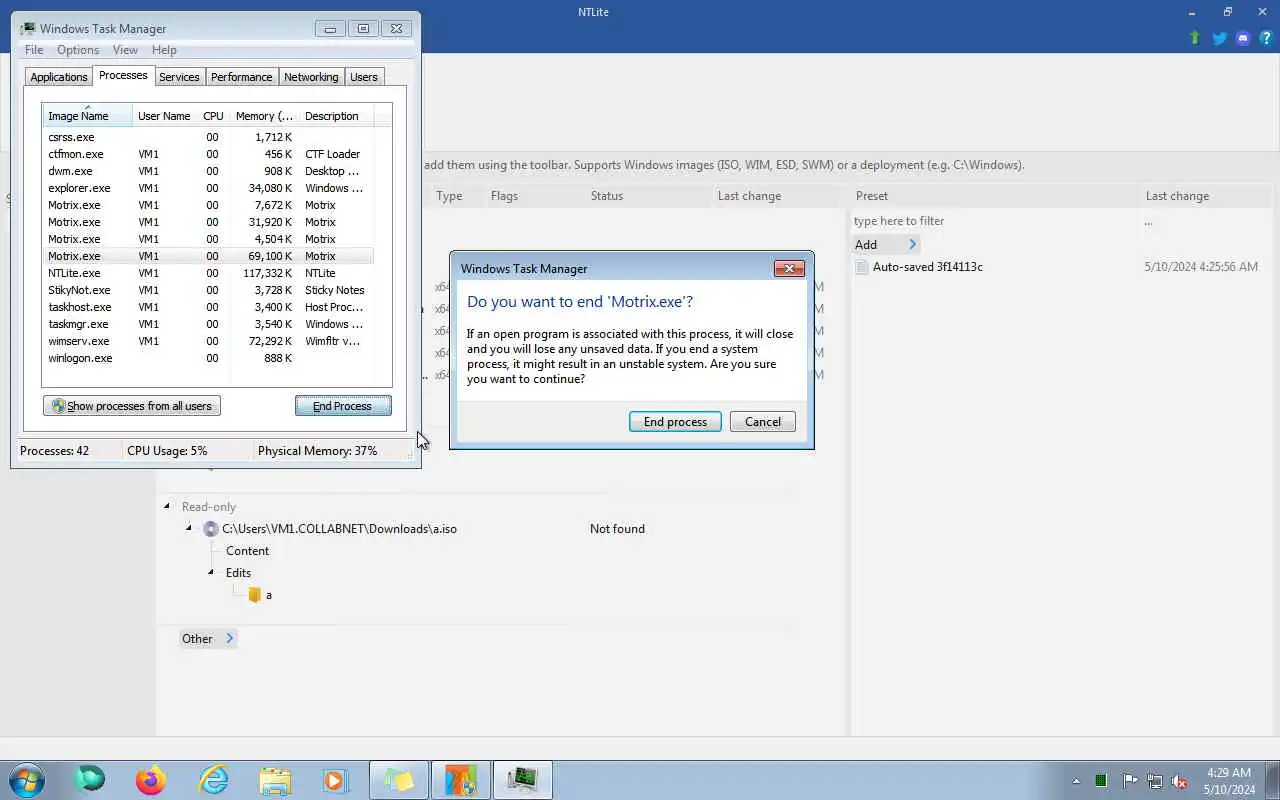Viewport: 1280px width, 800px height.
Task: Switch to Task Manager taskbar button
Action: pos(522,780)
